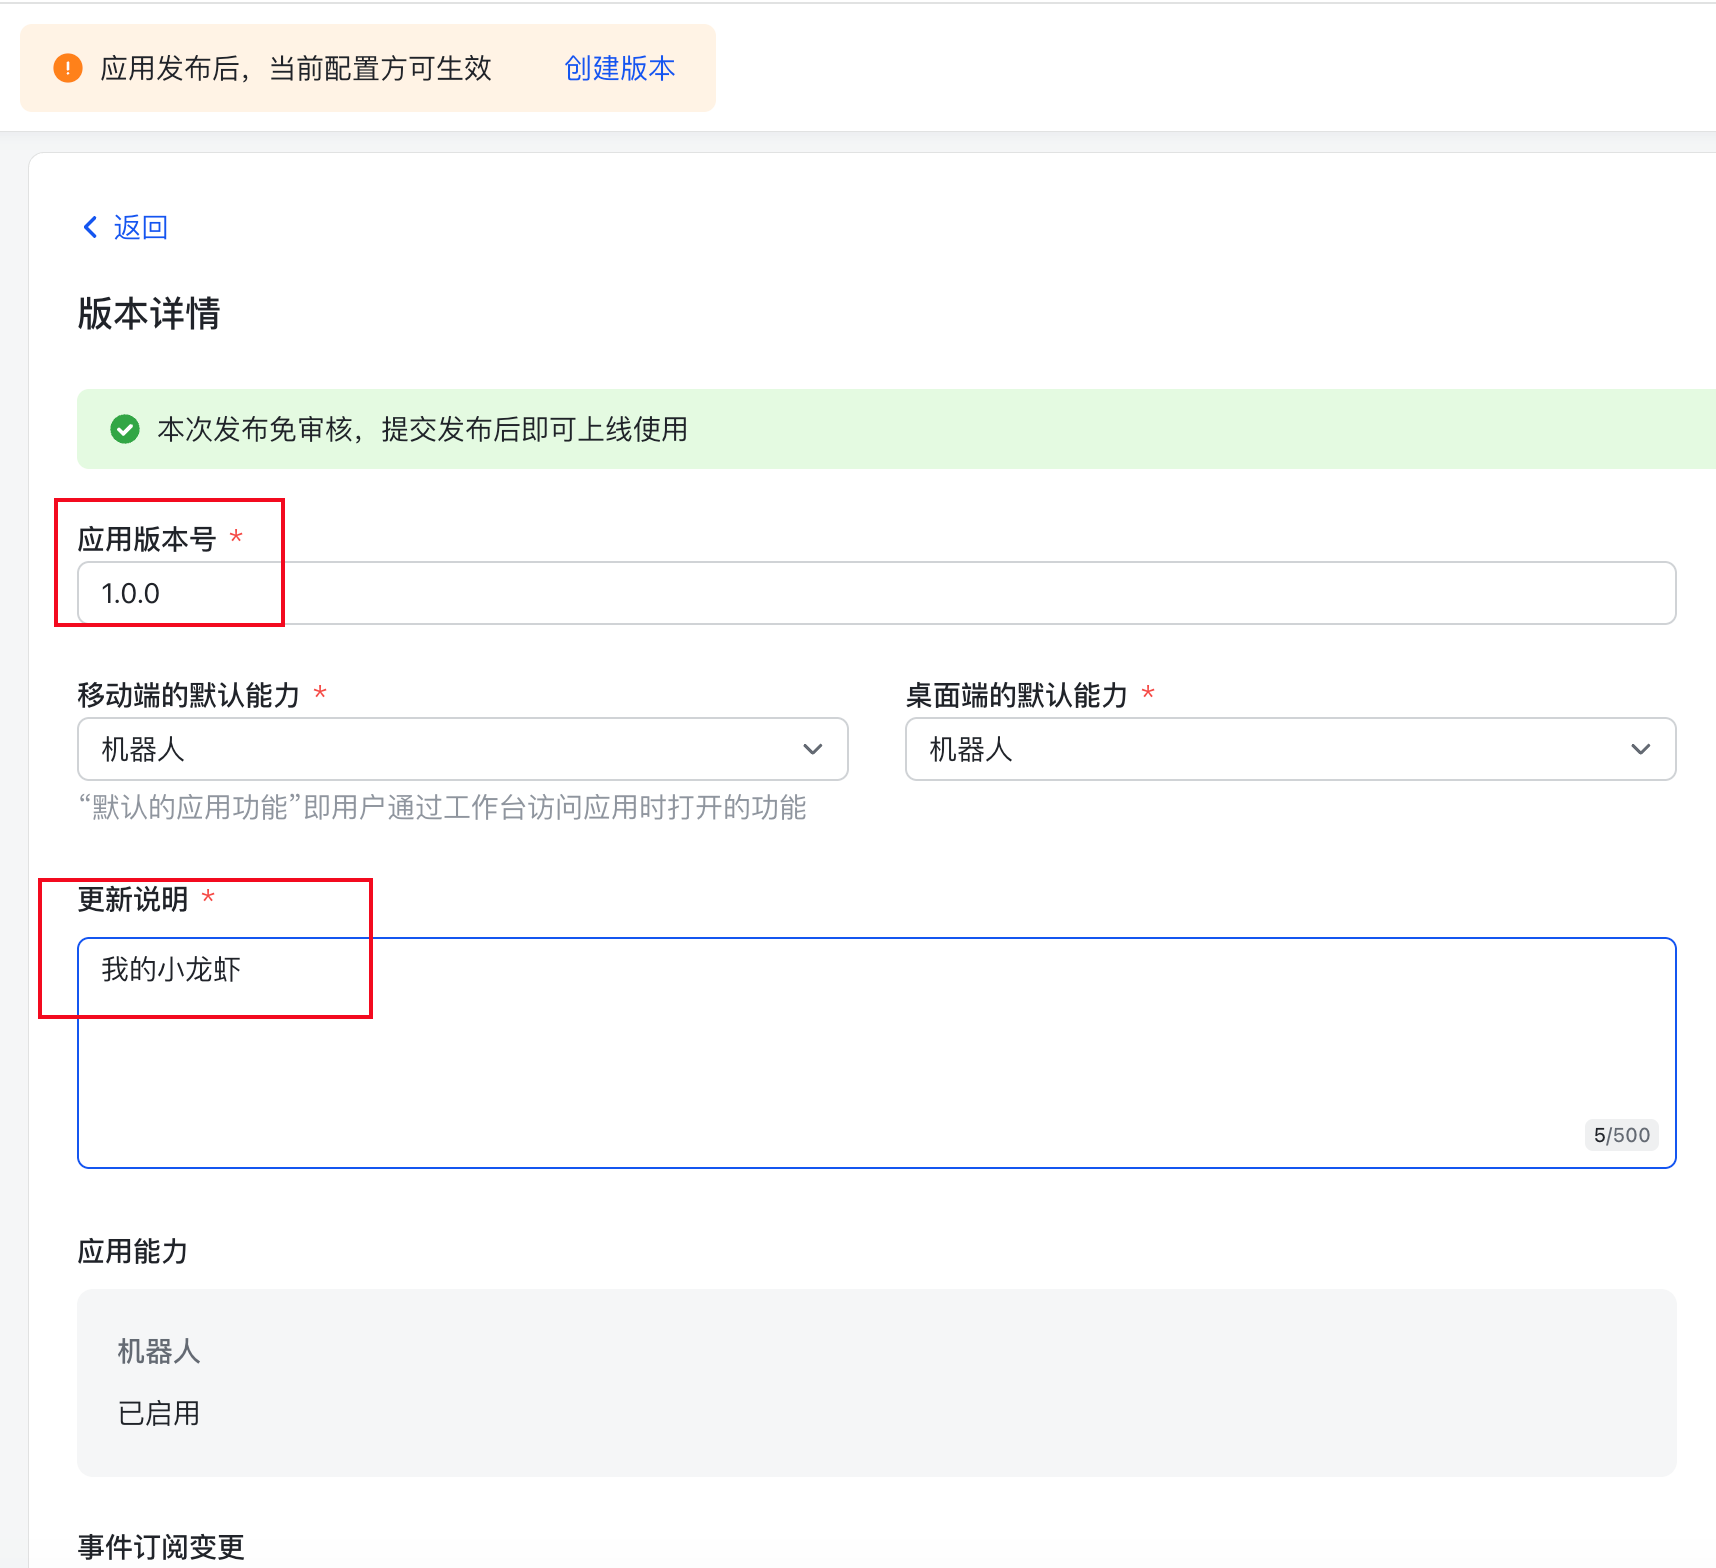The height and width of the screenshot is (1568, 1716).
Task: Open the 桌面端的默认能力 dropdown
Action: click(1290, 749)
